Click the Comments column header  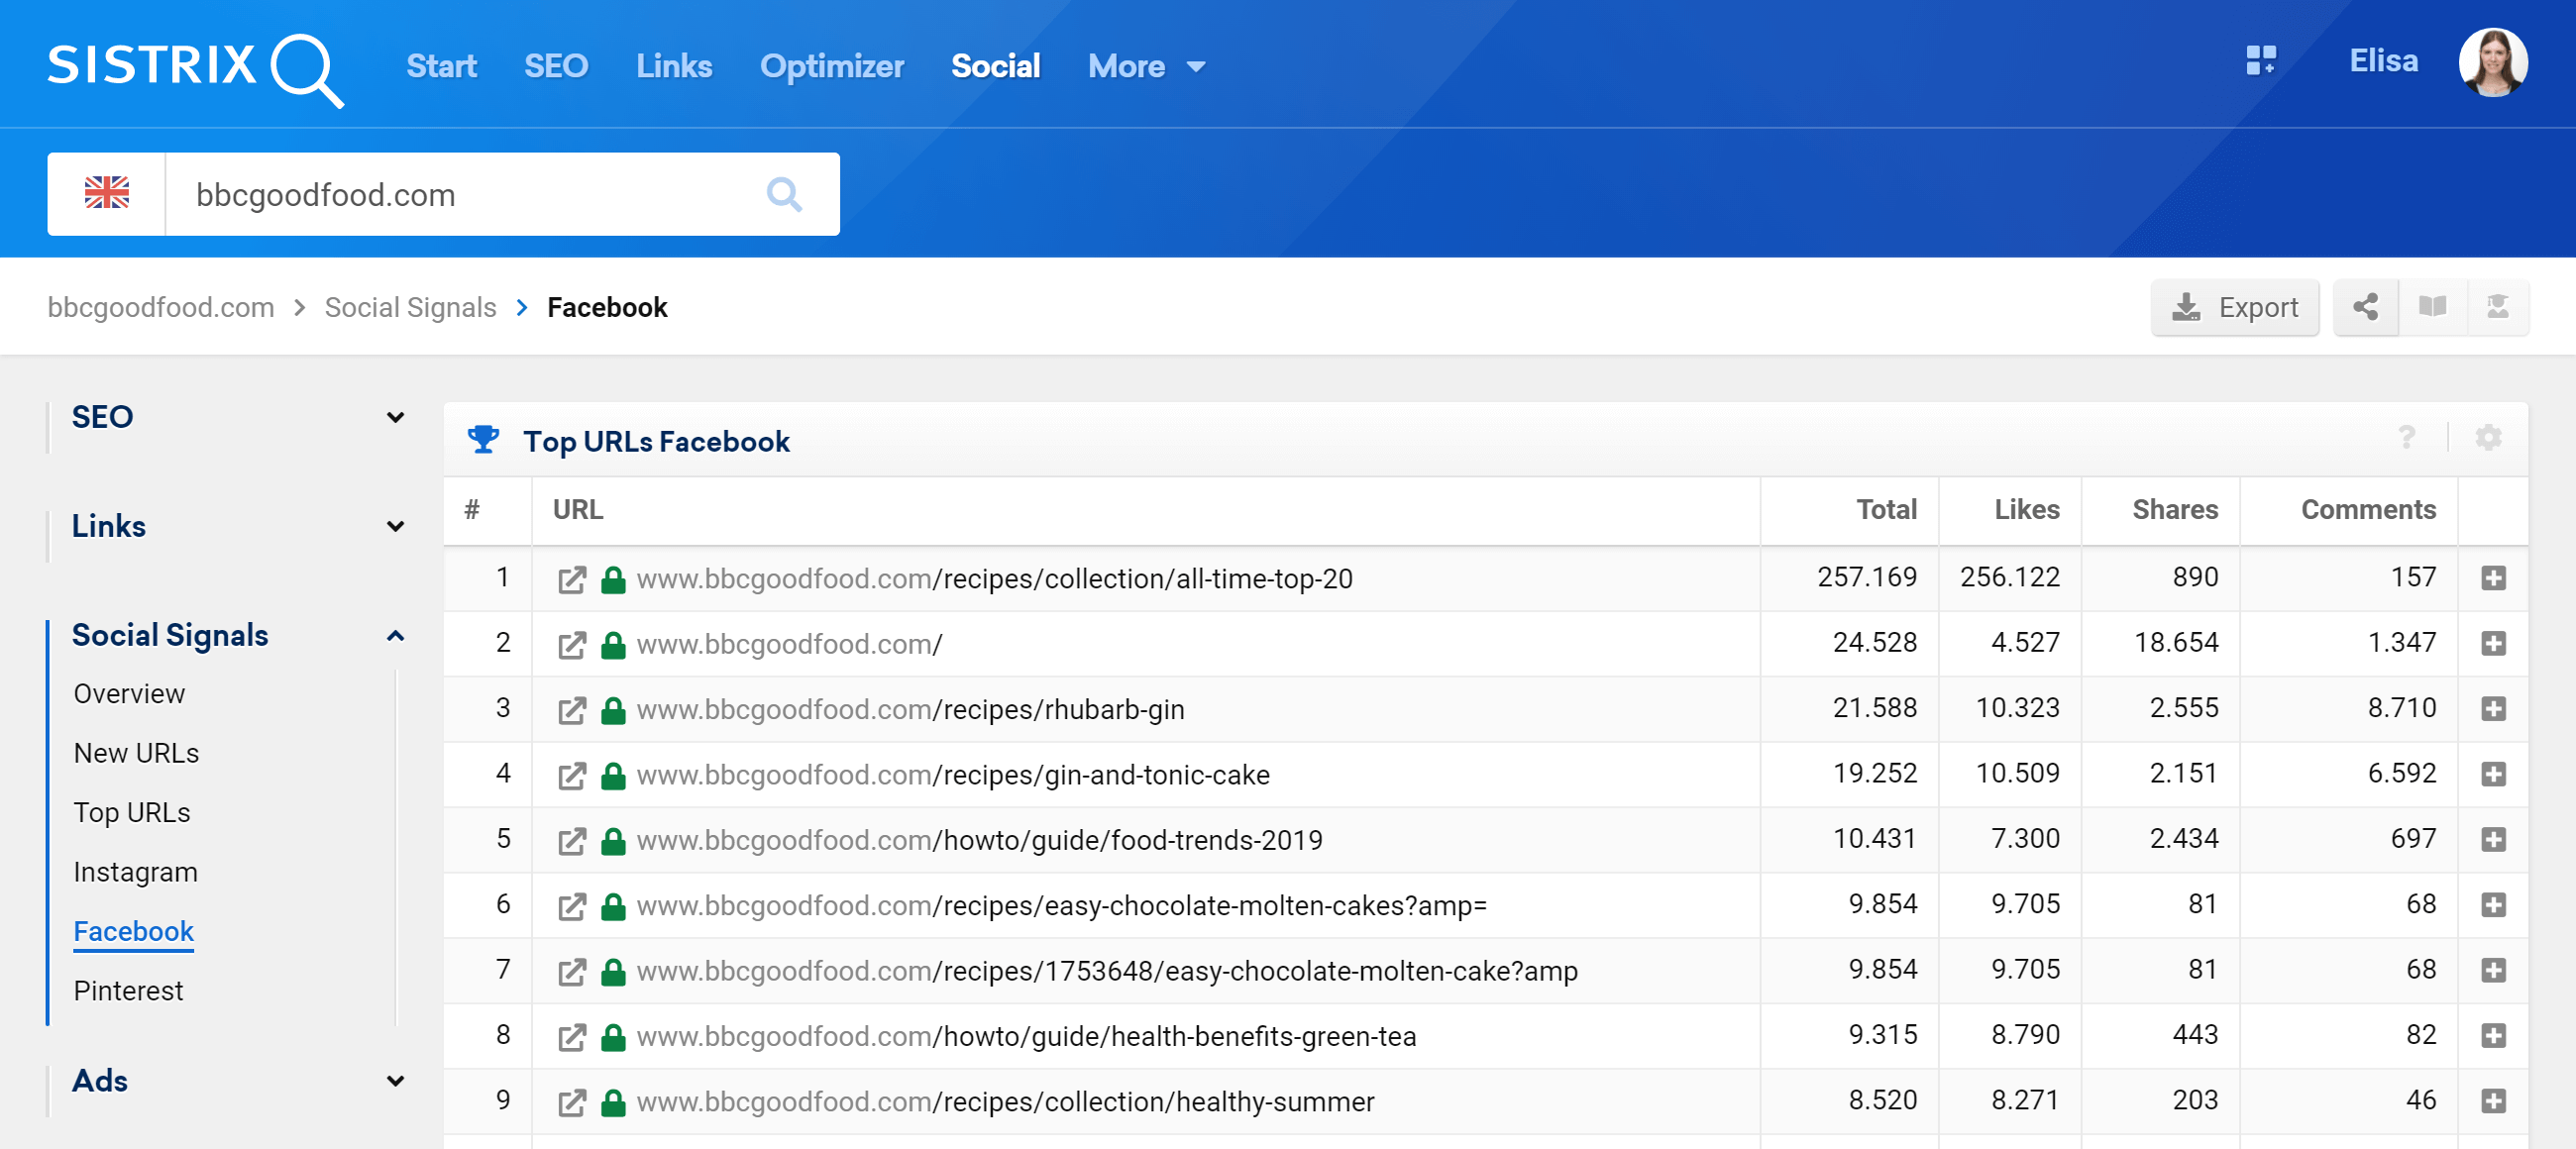(2368, 510)
